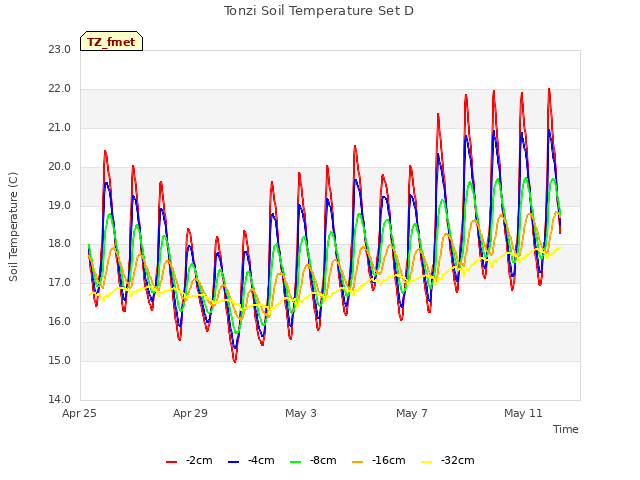Click the chart title Tonzi Soil Temperature Set D
The image size is (640, 480).
[x=319, y=11]
